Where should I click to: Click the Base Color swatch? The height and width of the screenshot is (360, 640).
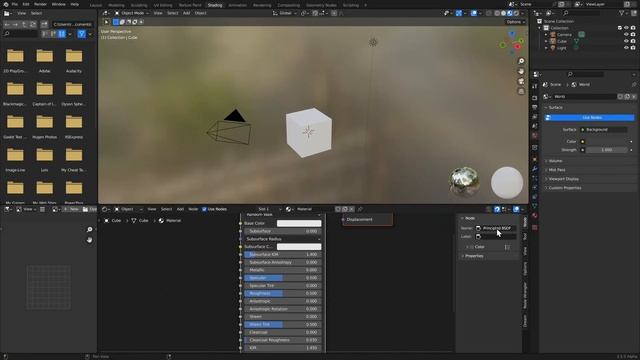[299, 223]
